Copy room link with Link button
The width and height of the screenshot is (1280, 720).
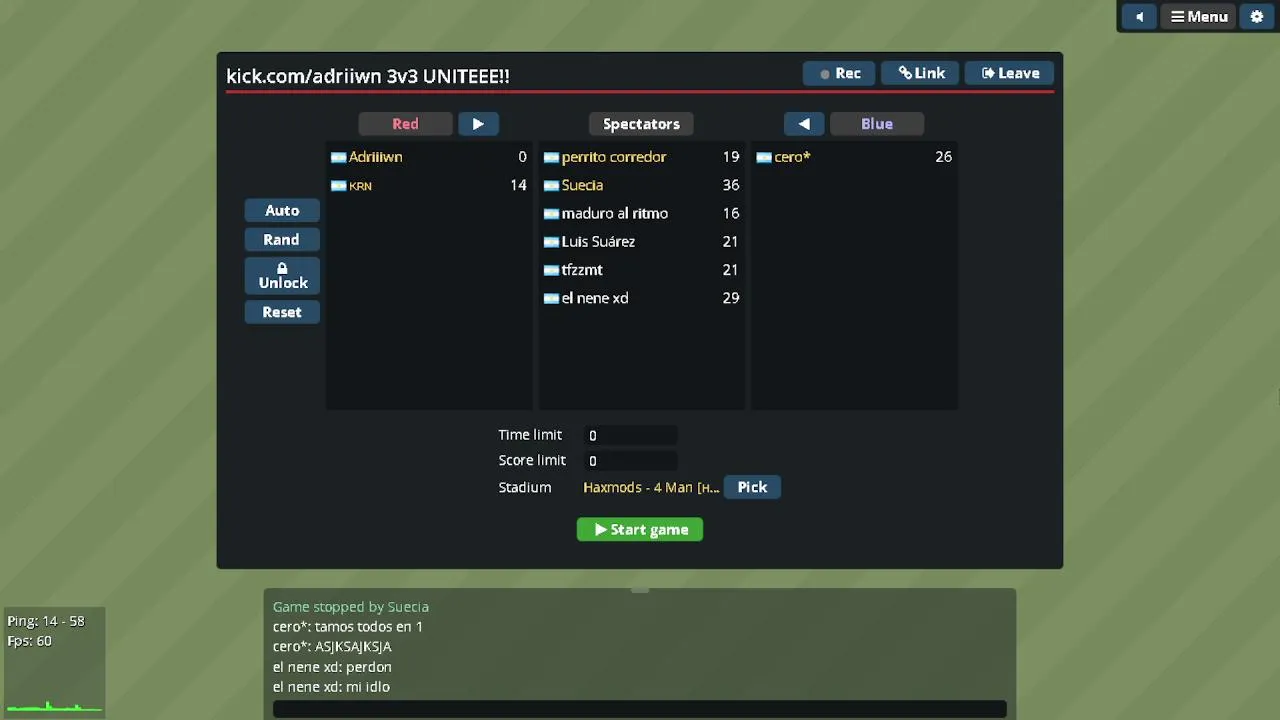click(x=921, y=73)
